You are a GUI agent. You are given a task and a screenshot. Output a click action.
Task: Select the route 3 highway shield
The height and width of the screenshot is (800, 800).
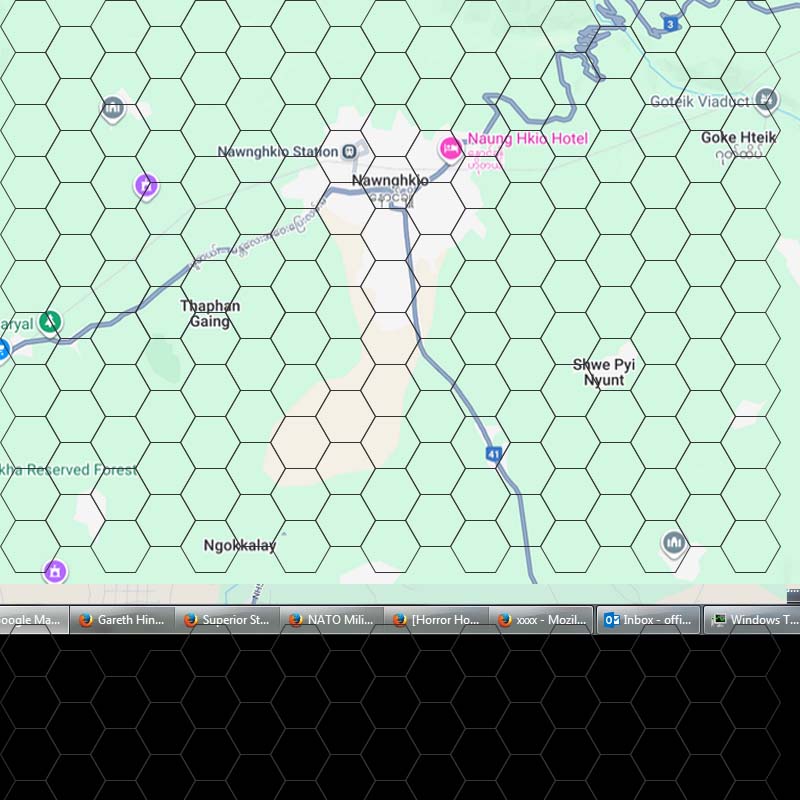tap(670, 24)
